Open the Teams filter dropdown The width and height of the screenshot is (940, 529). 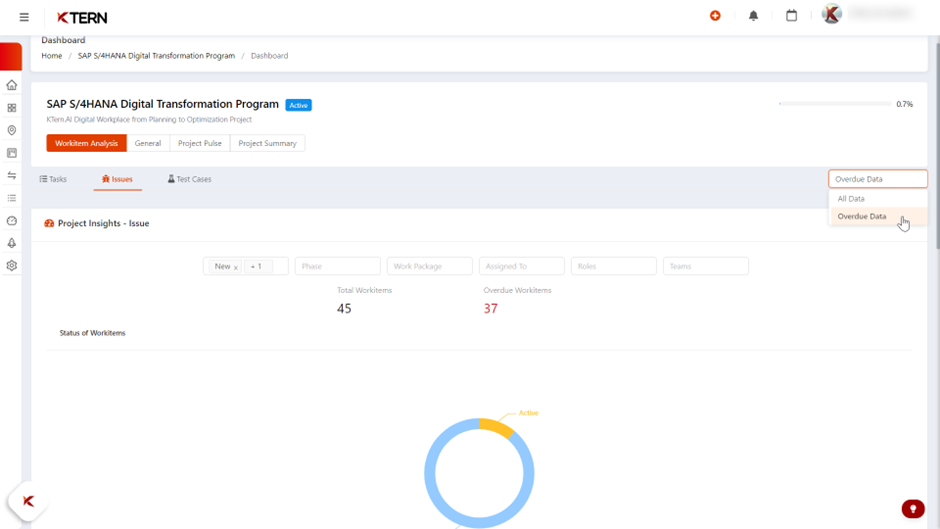706,266
